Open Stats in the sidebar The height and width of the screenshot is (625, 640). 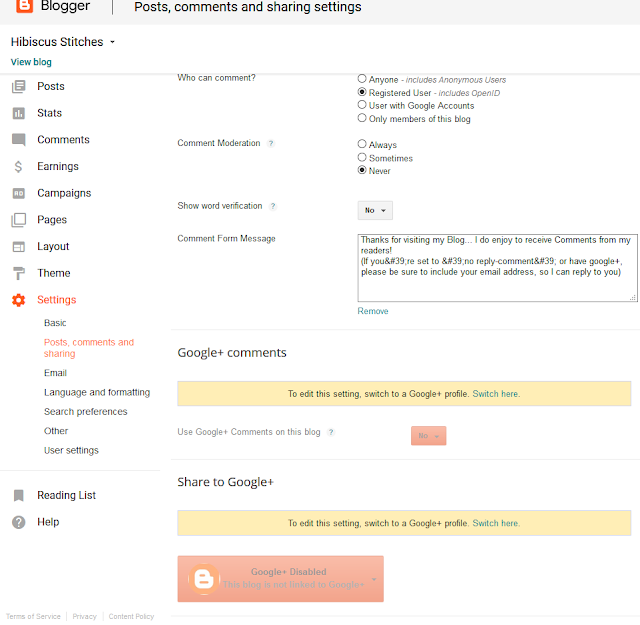(x=49, y=113)
